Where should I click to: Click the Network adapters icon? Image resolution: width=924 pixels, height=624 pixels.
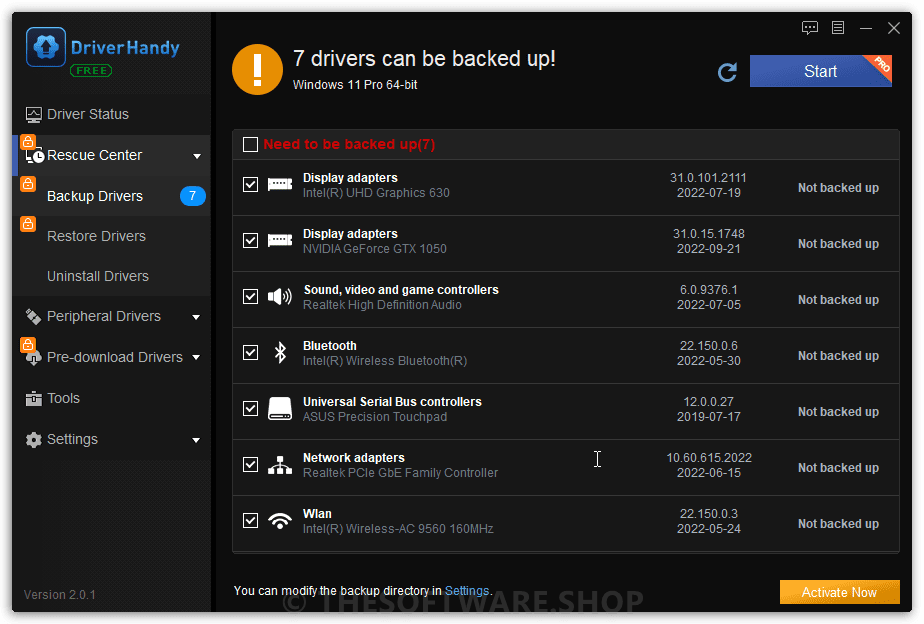coord(280,465)
